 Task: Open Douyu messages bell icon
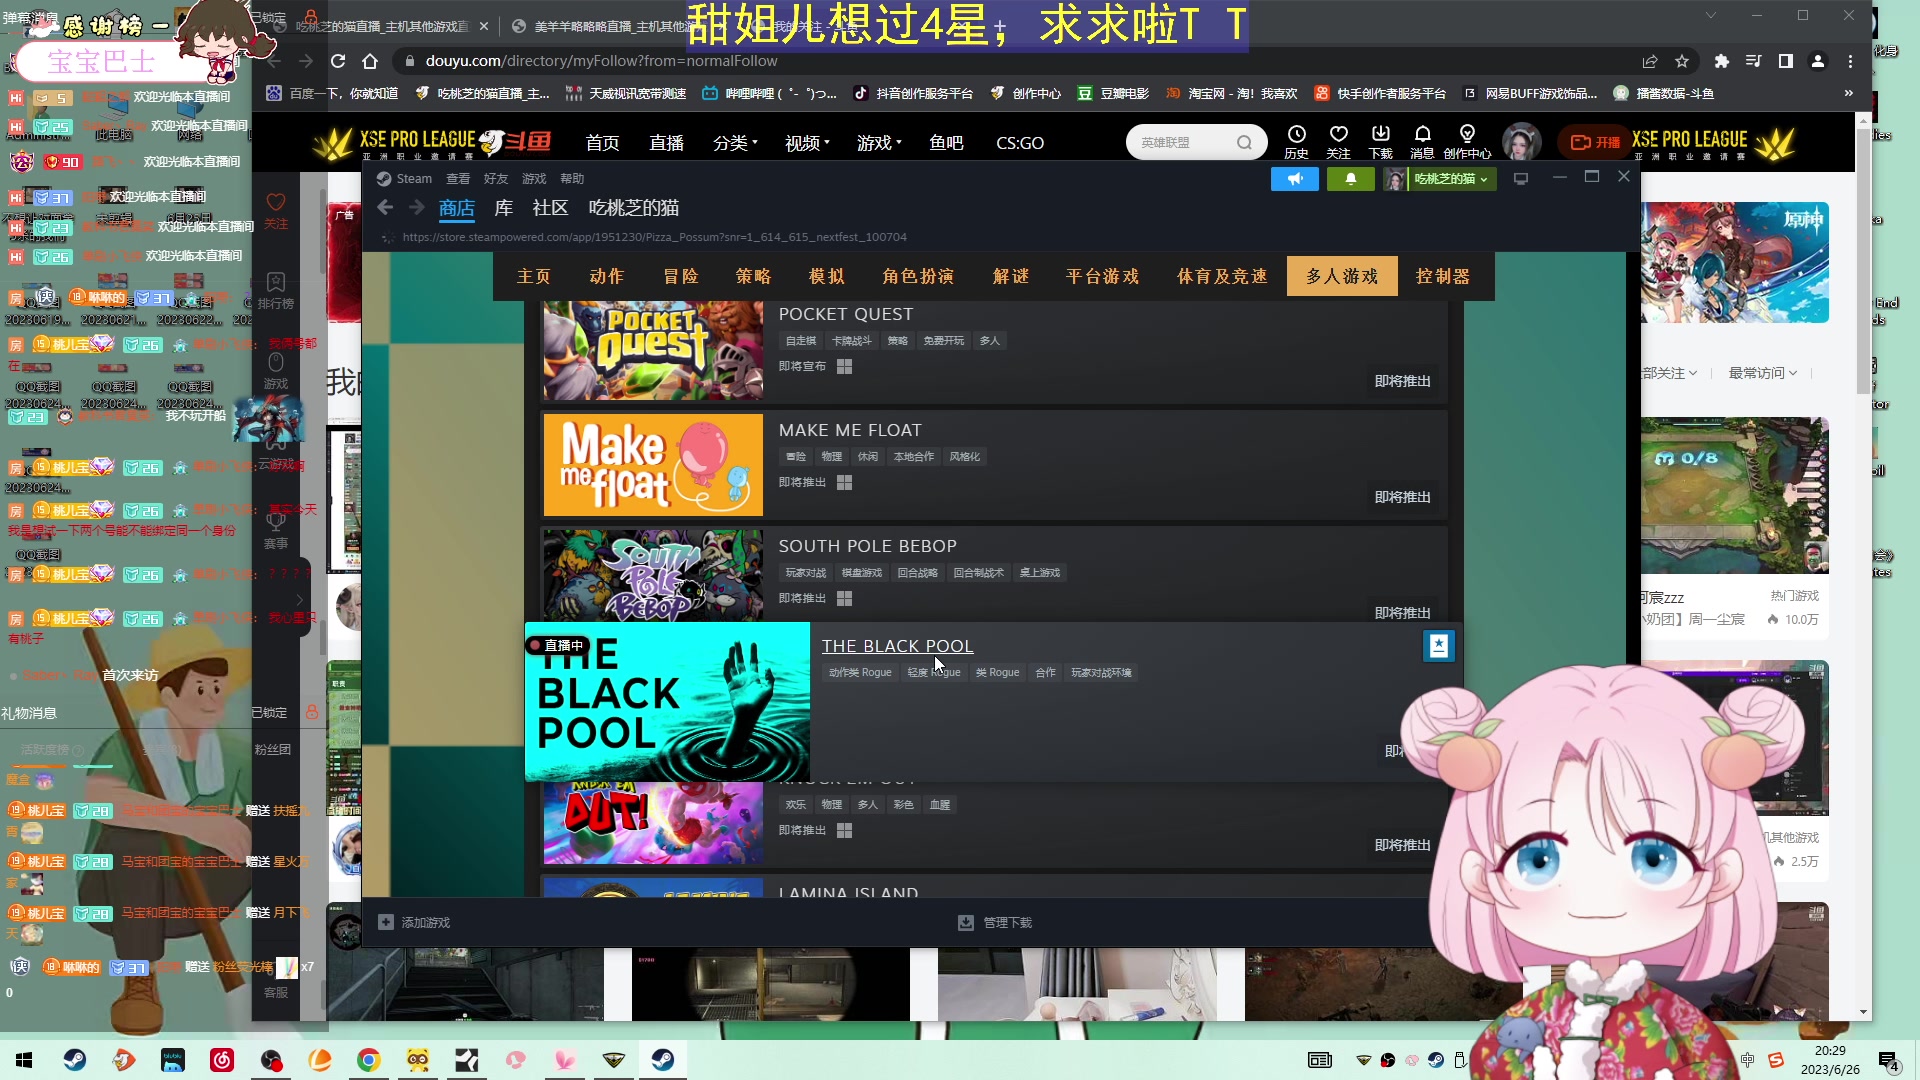1422,134
